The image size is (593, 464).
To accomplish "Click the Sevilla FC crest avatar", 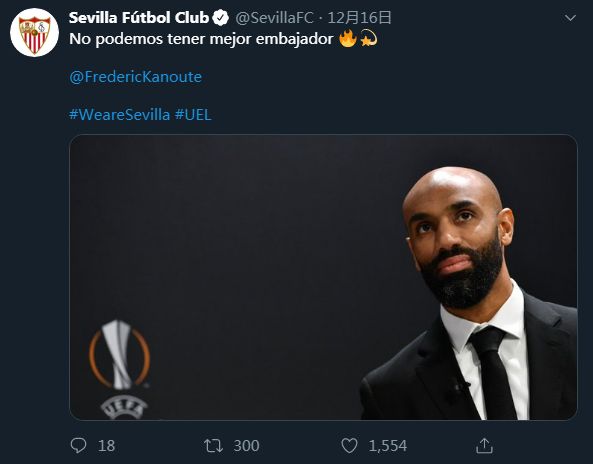I will [34, 33].
